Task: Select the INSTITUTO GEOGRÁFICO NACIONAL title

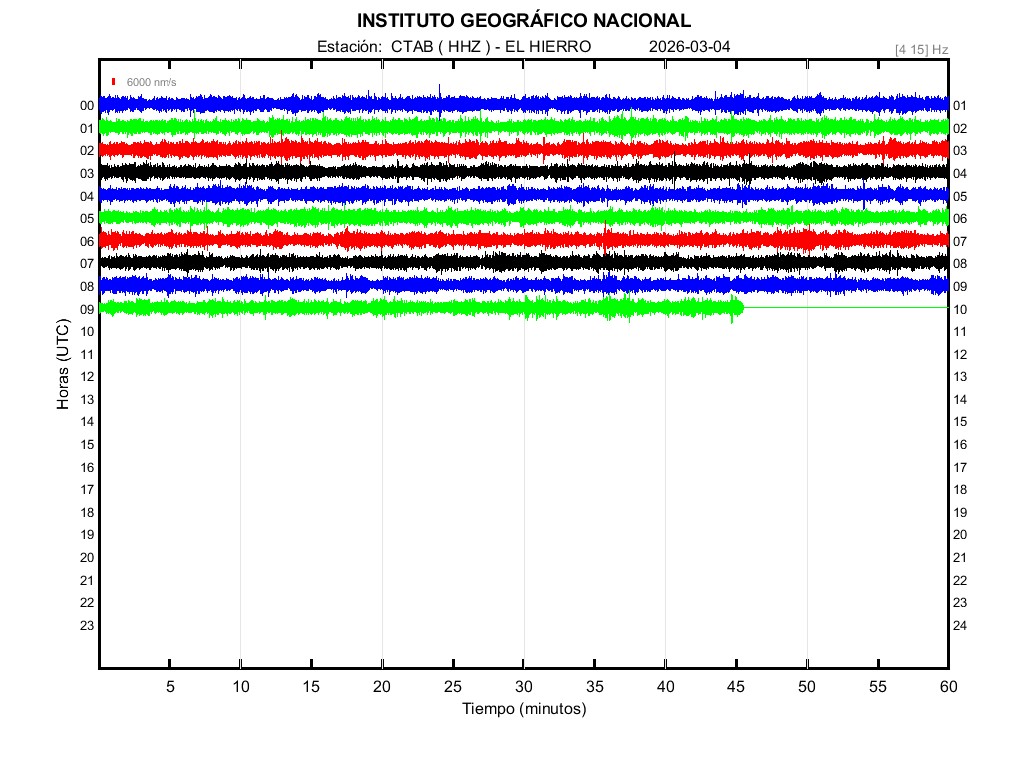Action: pyautogui.click(x=523, y=20)
